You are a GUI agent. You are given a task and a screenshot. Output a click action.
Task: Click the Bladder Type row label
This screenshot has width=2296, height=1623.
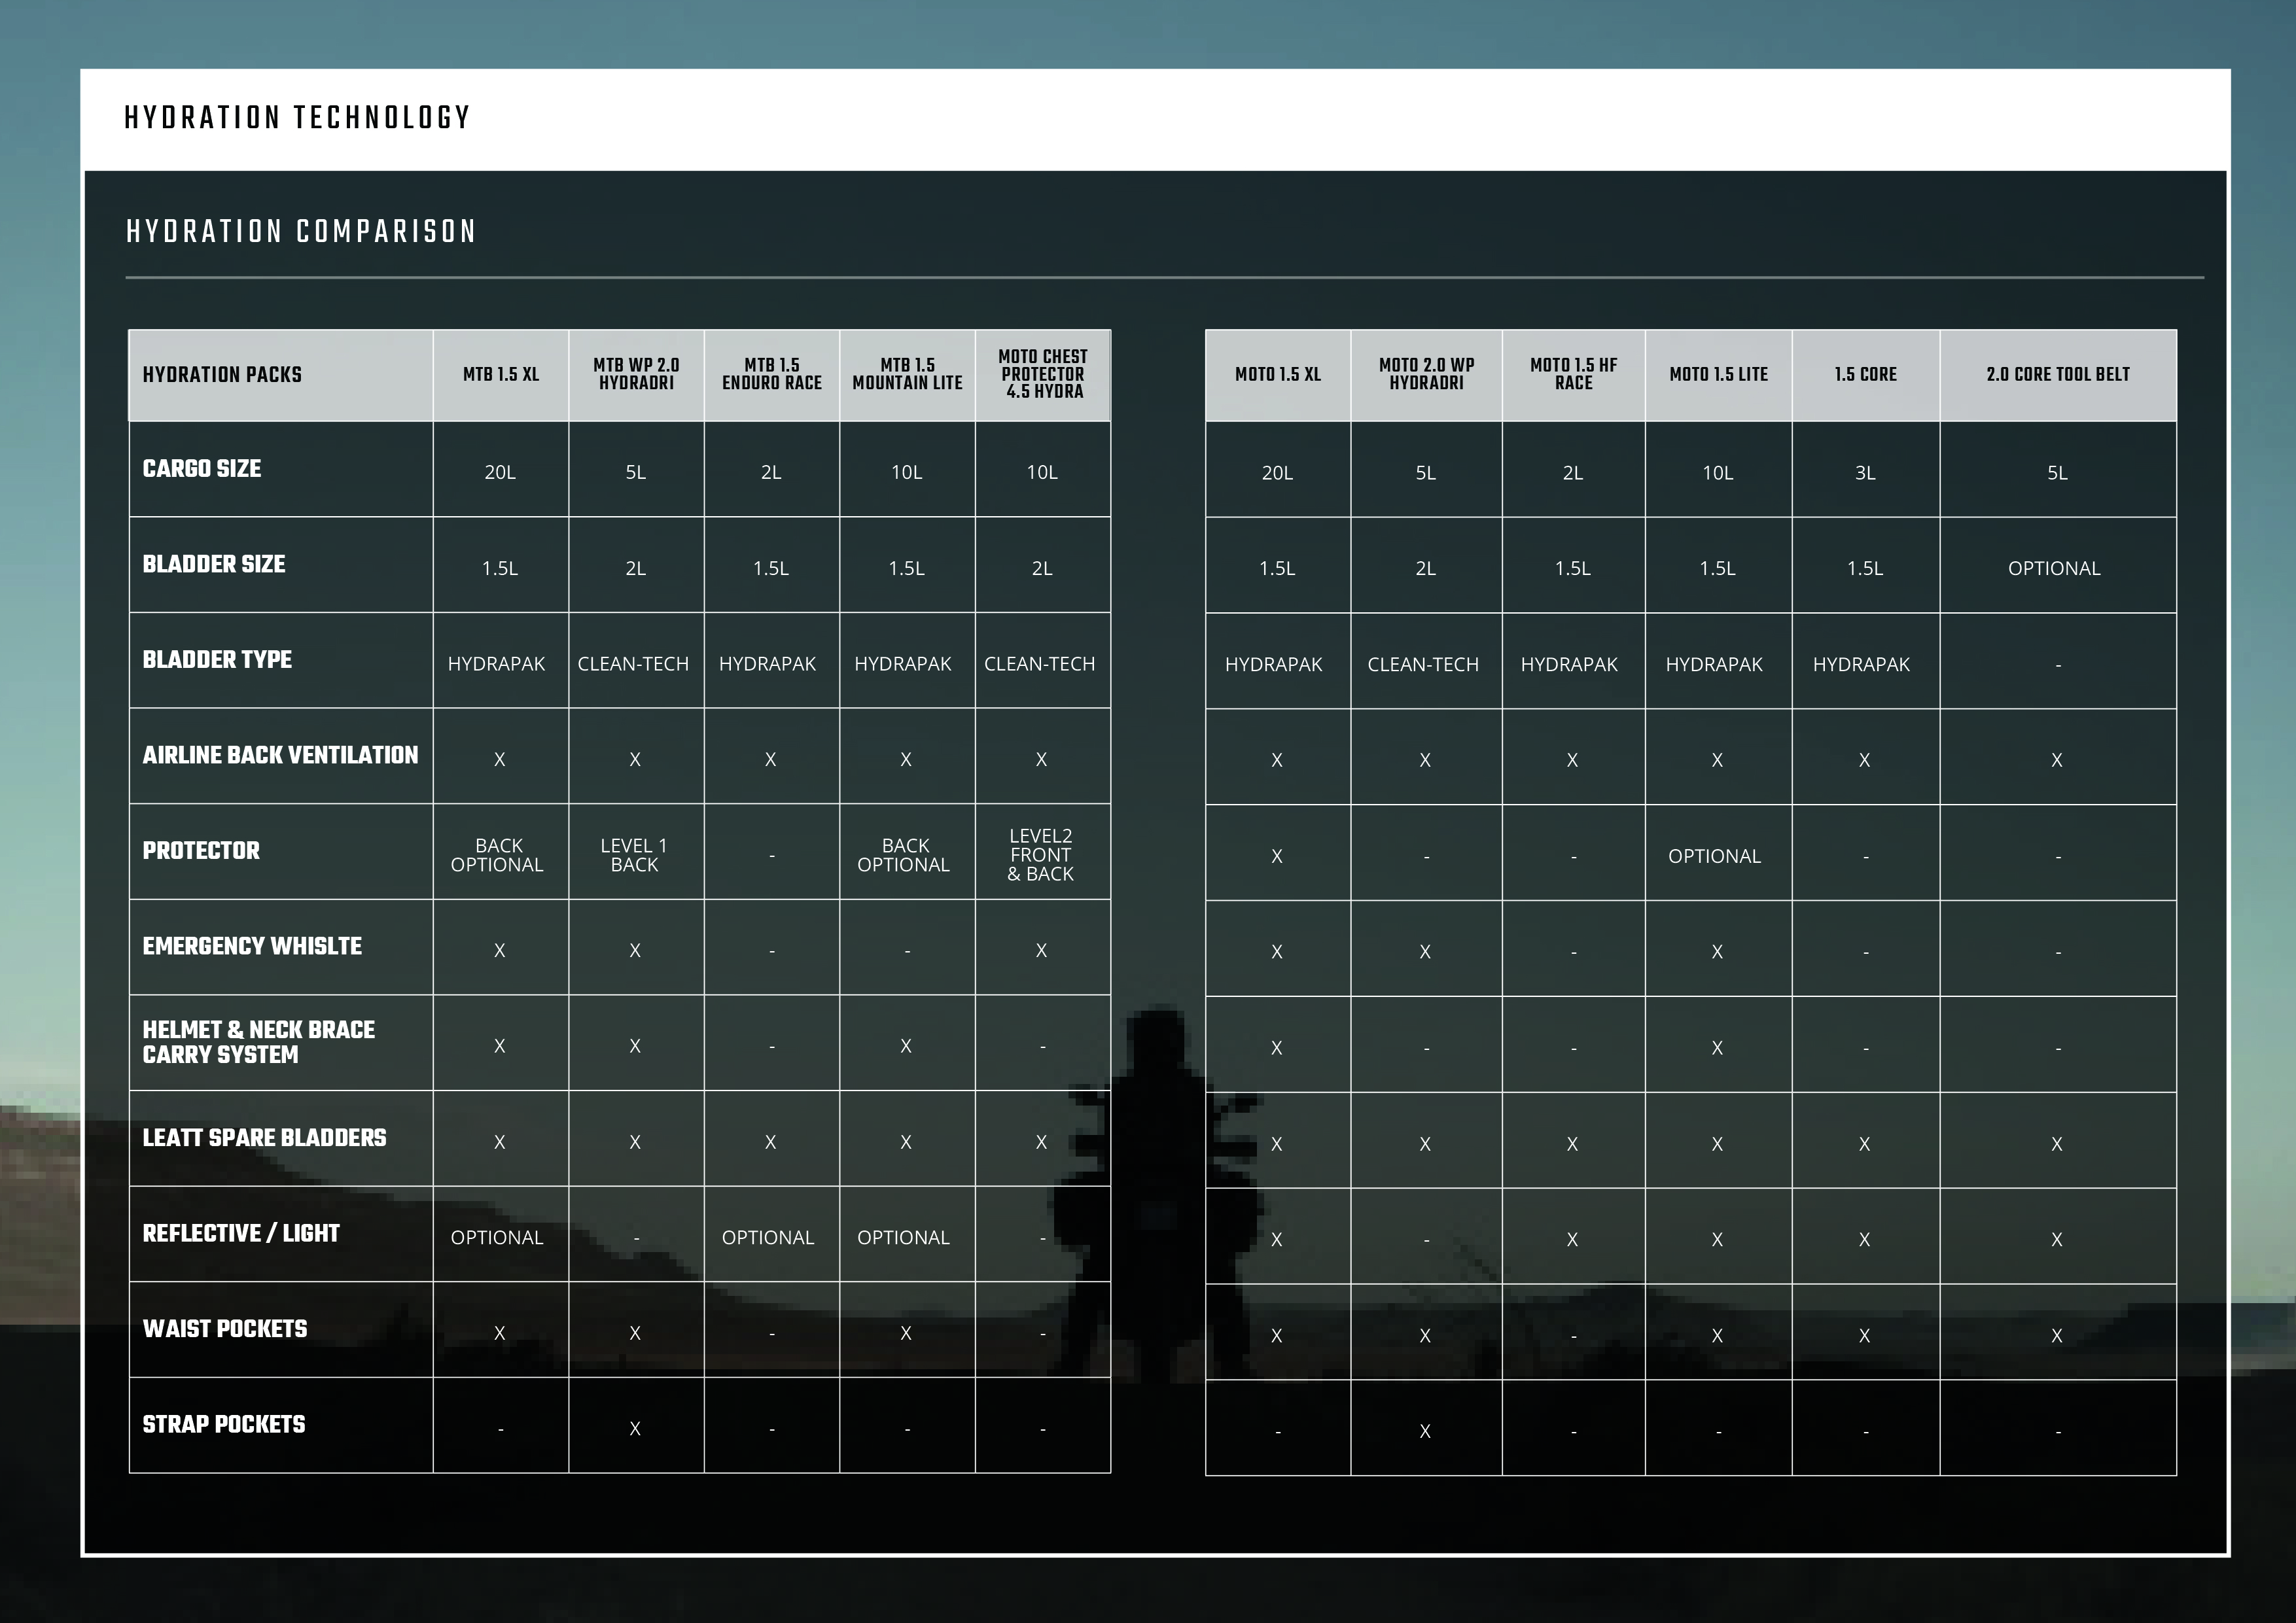pos(217,660)
